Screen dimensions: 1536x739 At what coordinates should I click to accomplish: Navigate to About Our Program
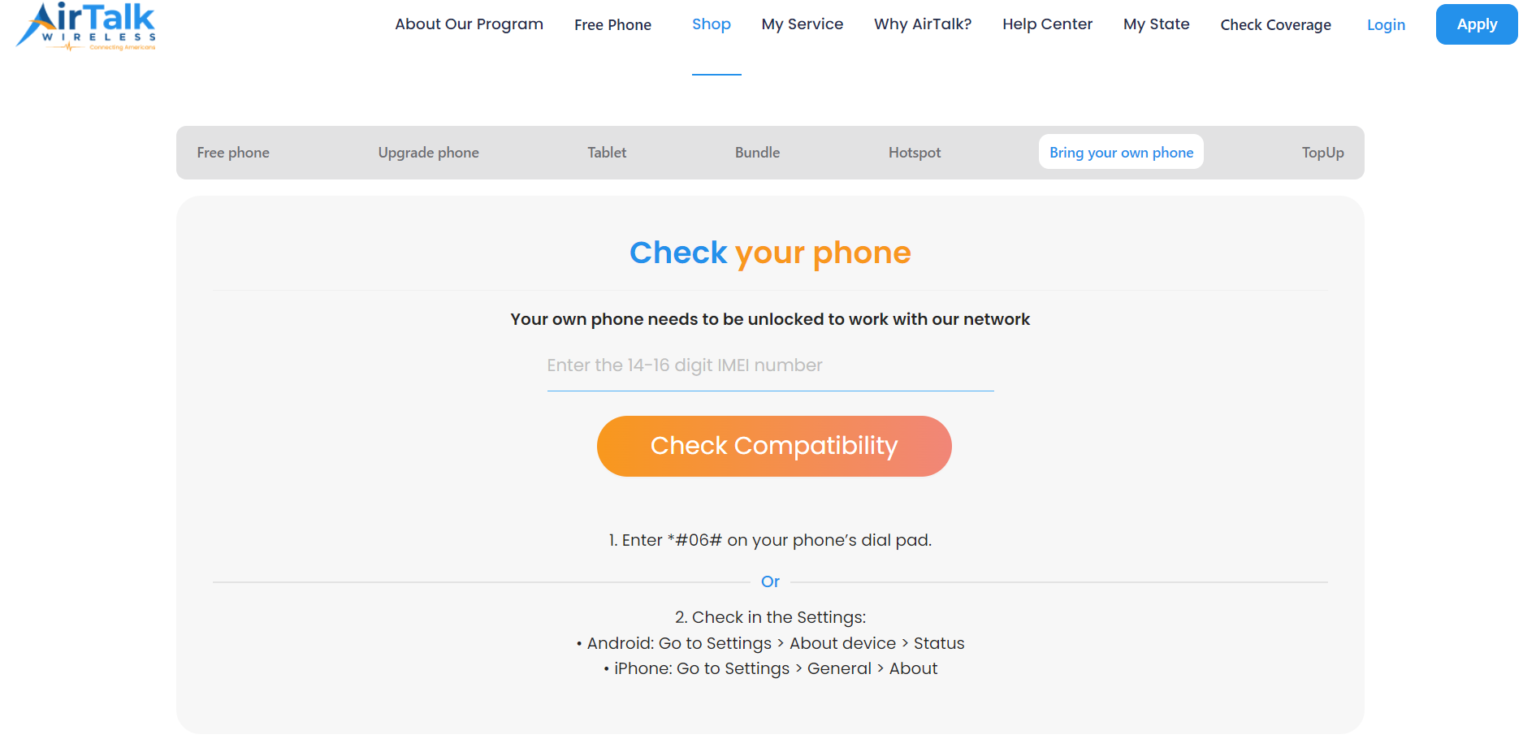pos(469,24)
